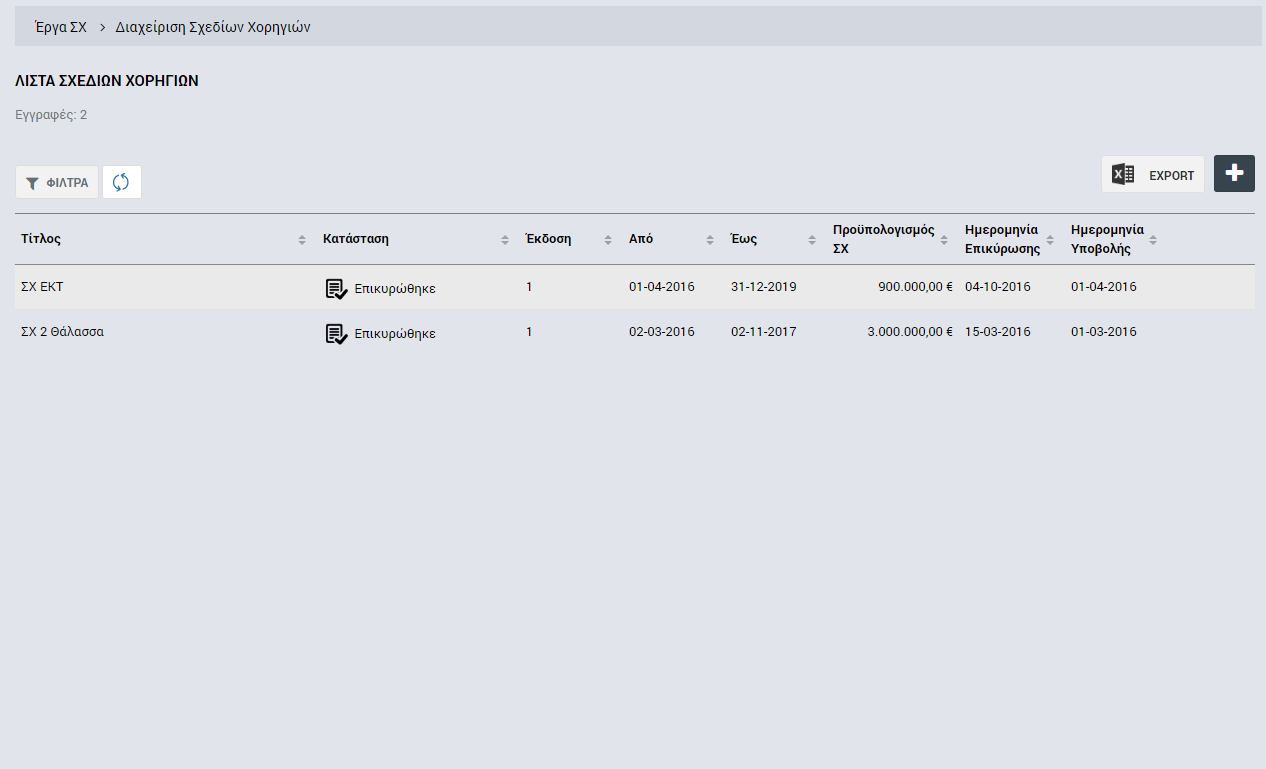Sort by Ημερομηνία Επικύρωσης column arrows

[x=1050, y=240]
